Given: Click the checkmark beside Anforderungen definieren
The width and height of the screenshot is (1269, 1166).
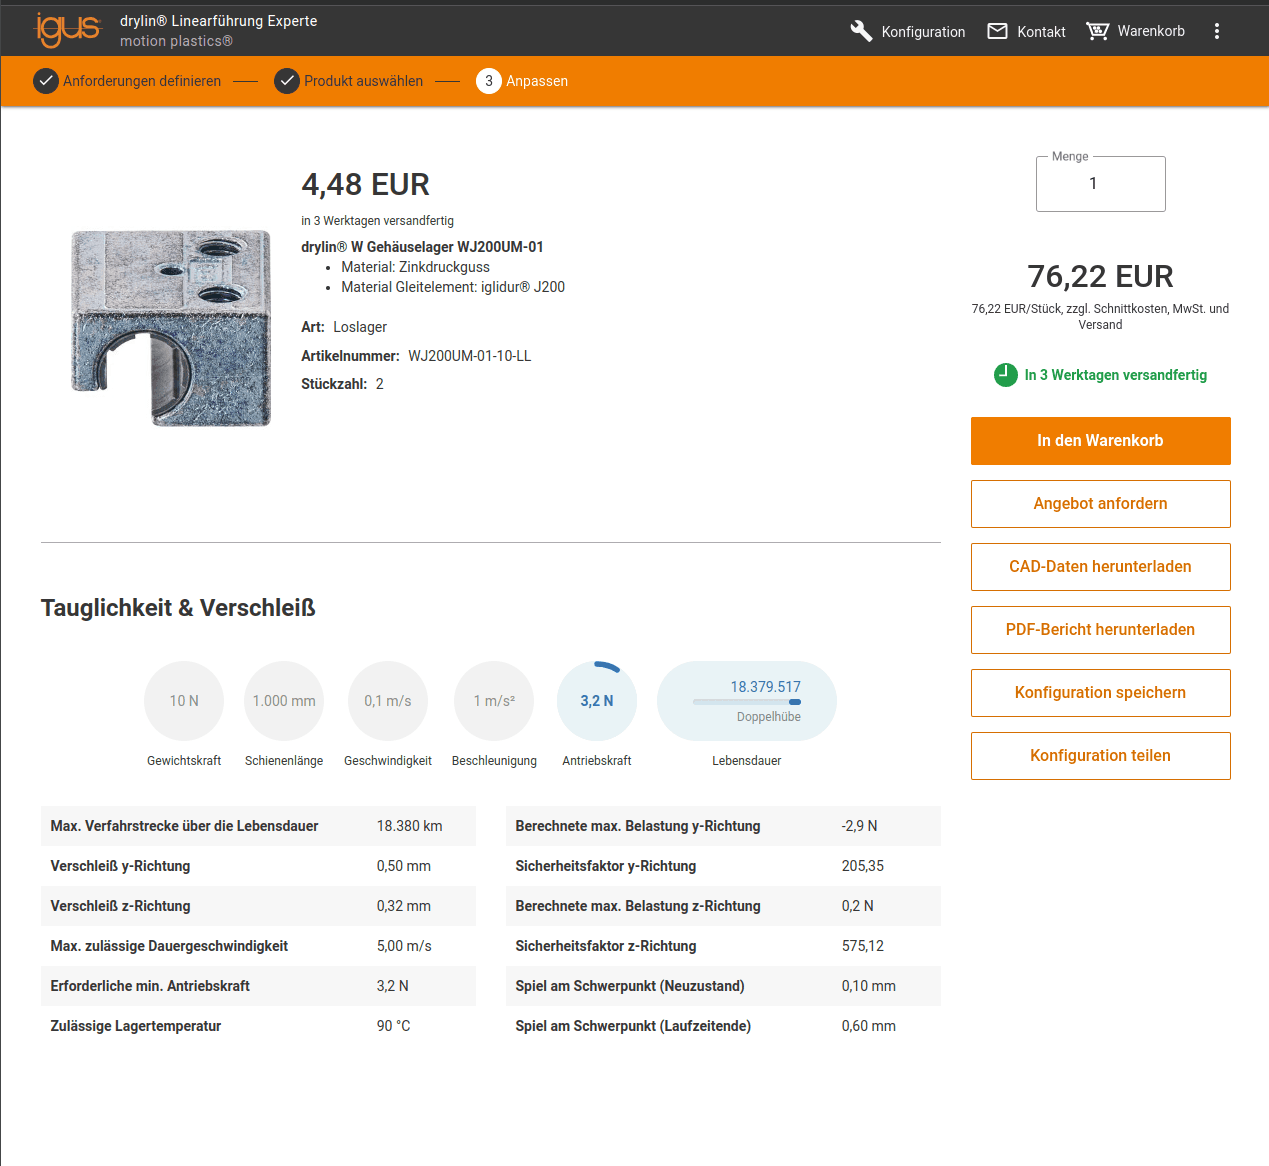Looking at the screenshot, I should click(x=46, y=81).
